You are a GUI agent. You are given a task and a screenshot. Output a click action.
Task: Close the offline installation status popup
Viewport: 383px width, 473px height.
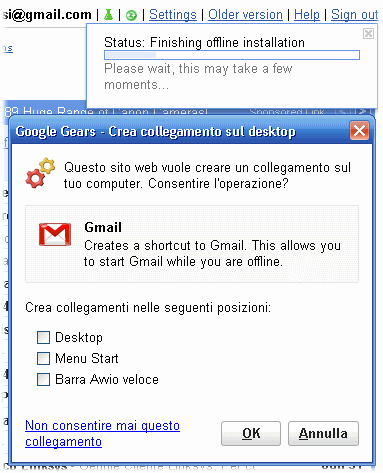coord(368,33)
